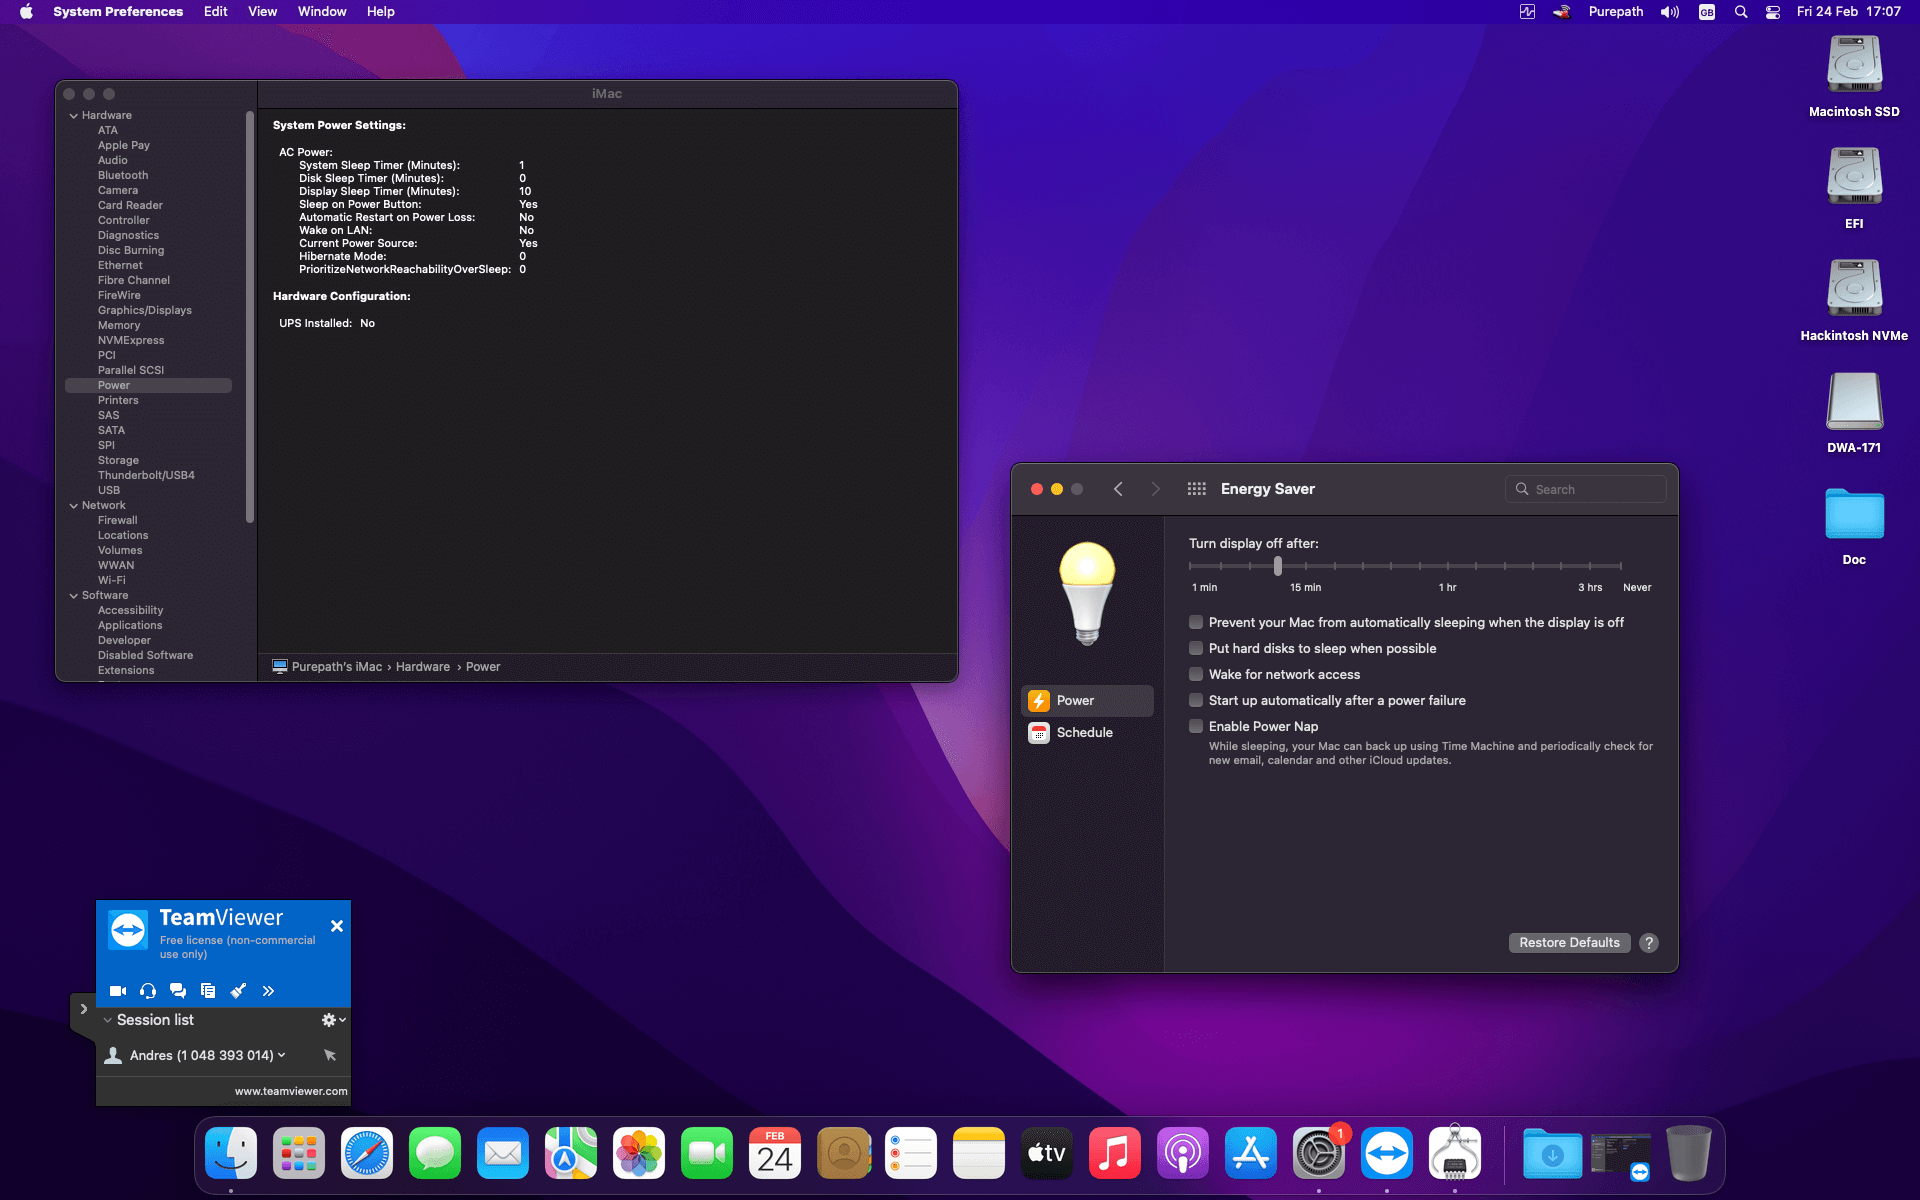Viewport: 1920px width, 1200px height.
Task: Collapse the Hardware tree section
Action: pos(74,116)
